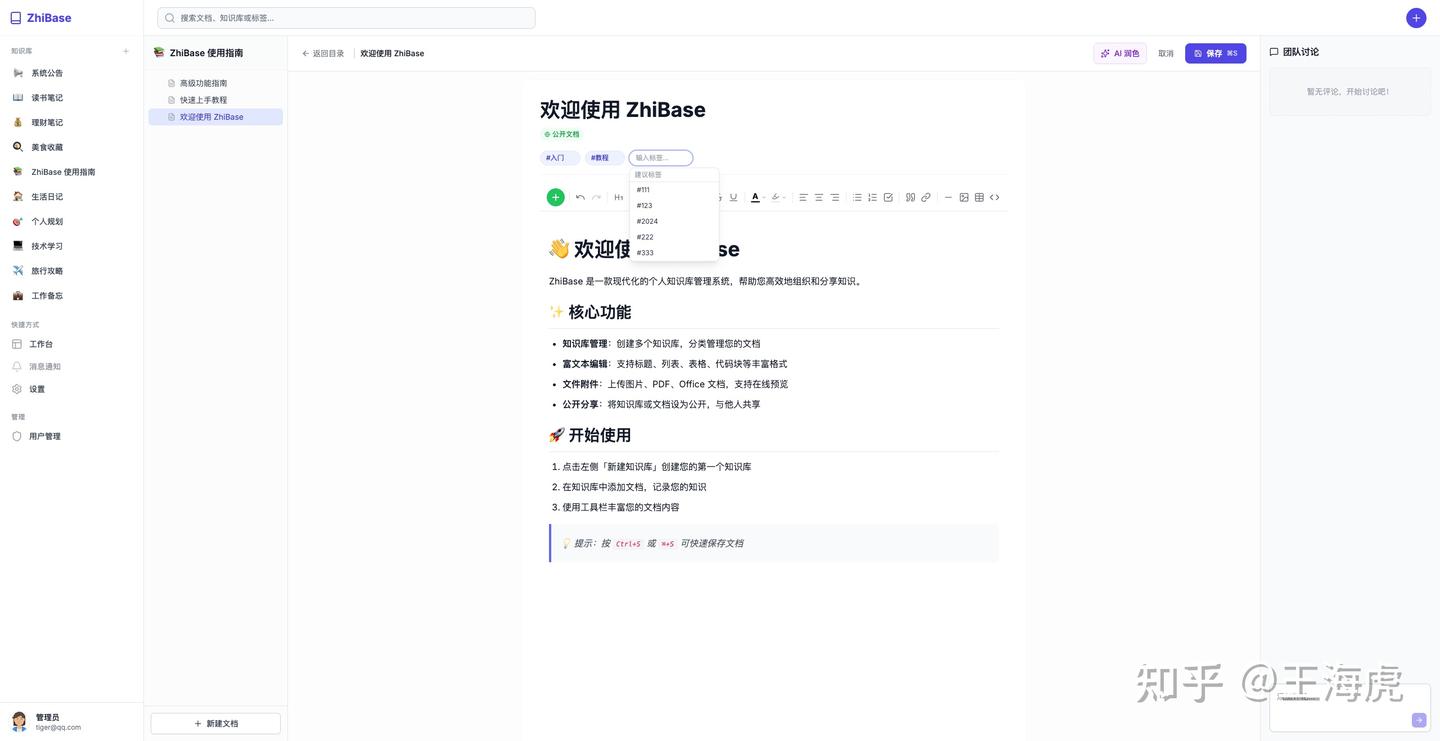Select suggested tag #222
The image size is (1440, 741).
pos(674,237)
